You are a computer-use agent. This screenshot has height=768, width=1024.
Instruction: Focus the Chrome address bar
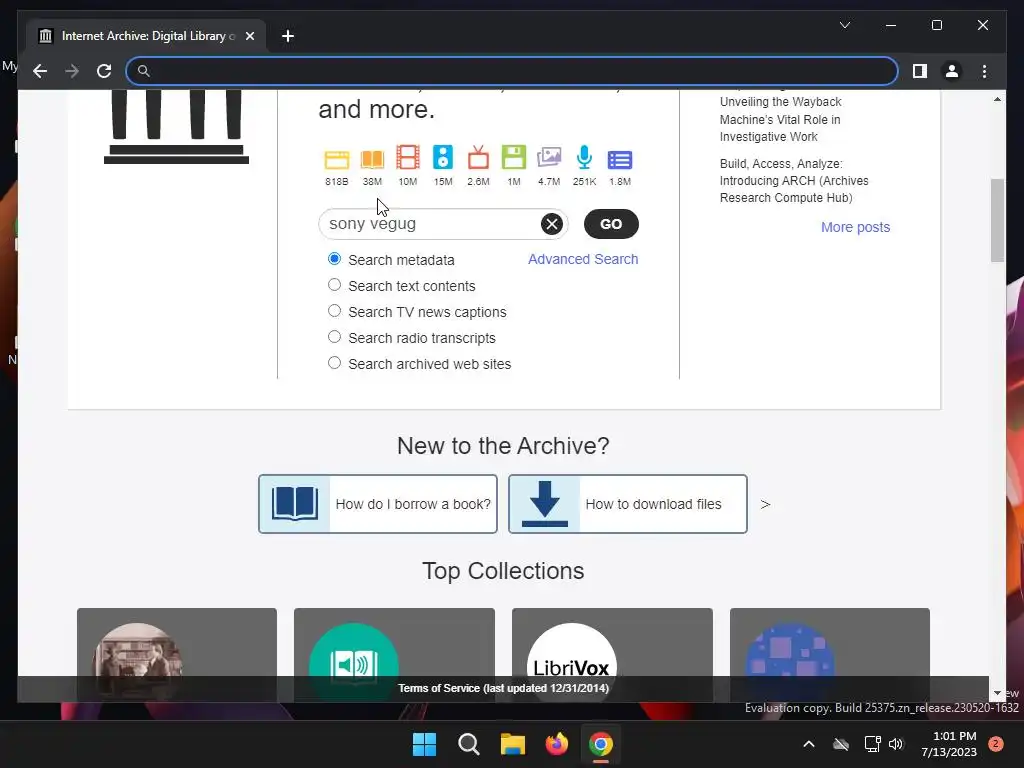tap(513, 71)
